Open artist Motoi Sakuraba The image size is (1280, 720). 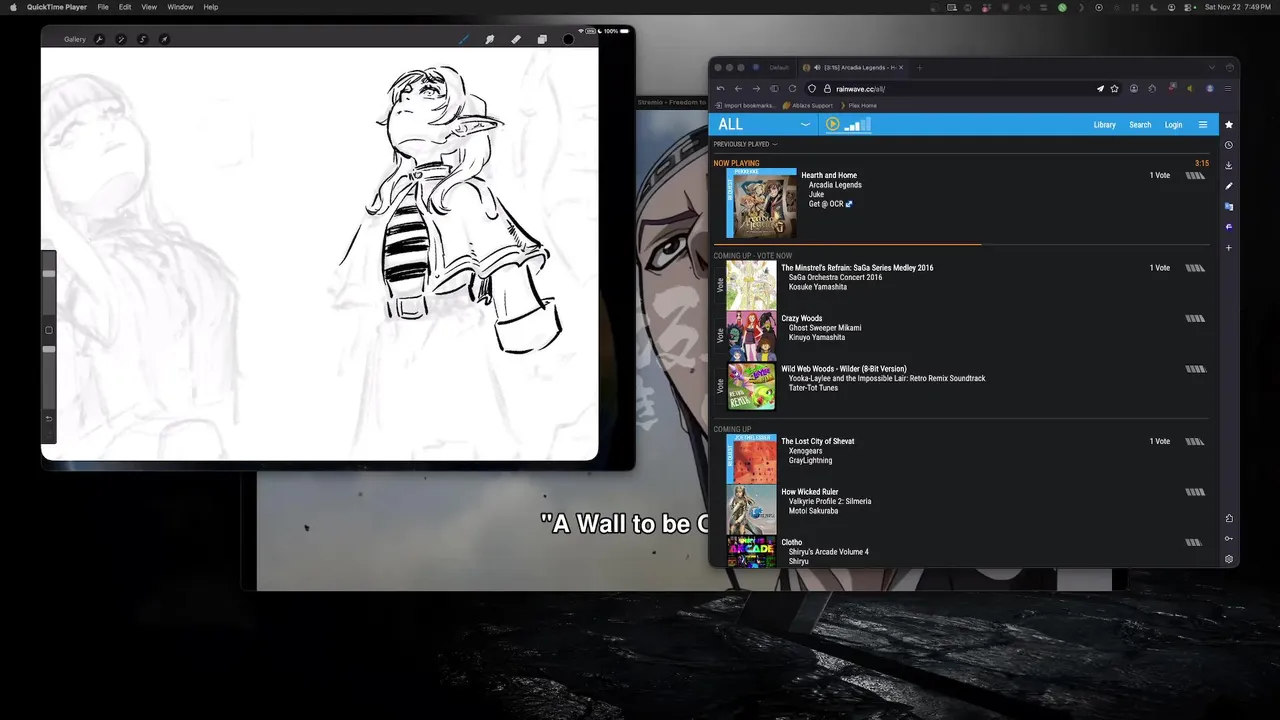tap(813, 511)
